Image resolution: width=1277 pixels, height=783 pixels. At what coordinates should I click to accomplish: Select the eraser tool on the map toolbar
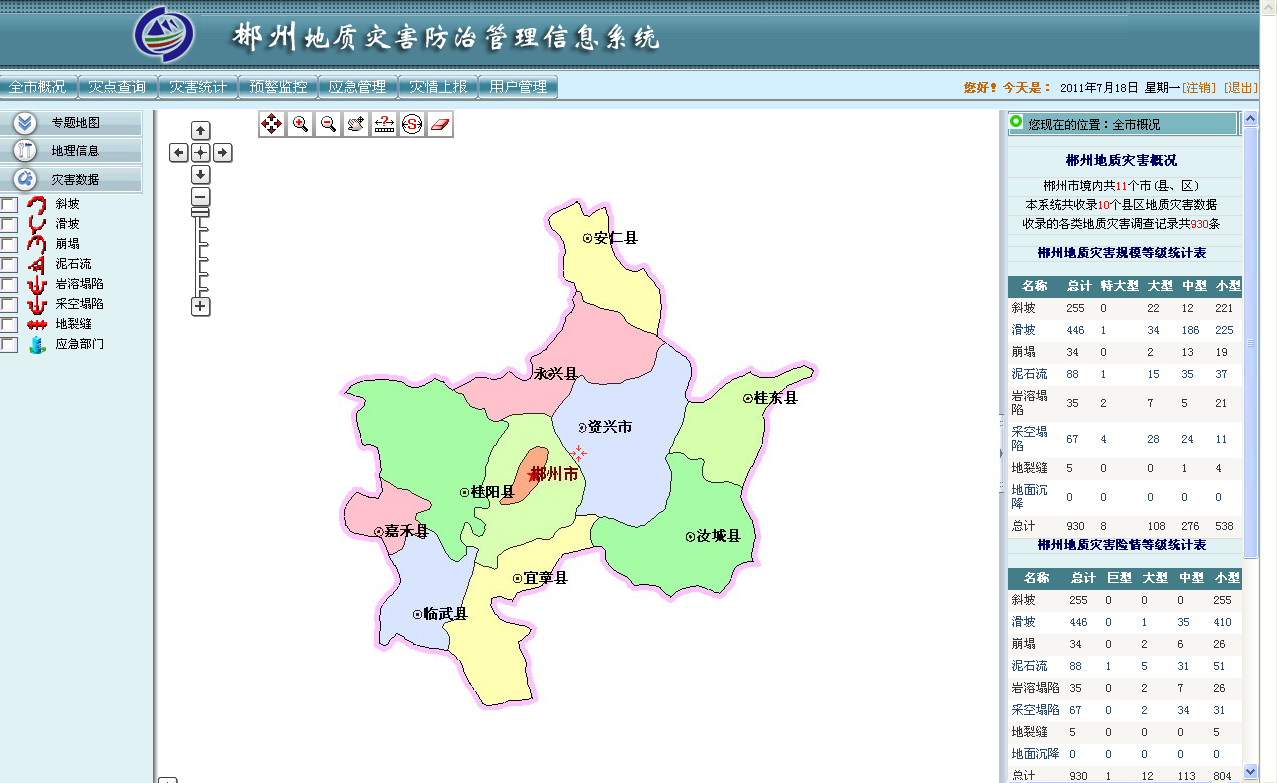[438, 124]
